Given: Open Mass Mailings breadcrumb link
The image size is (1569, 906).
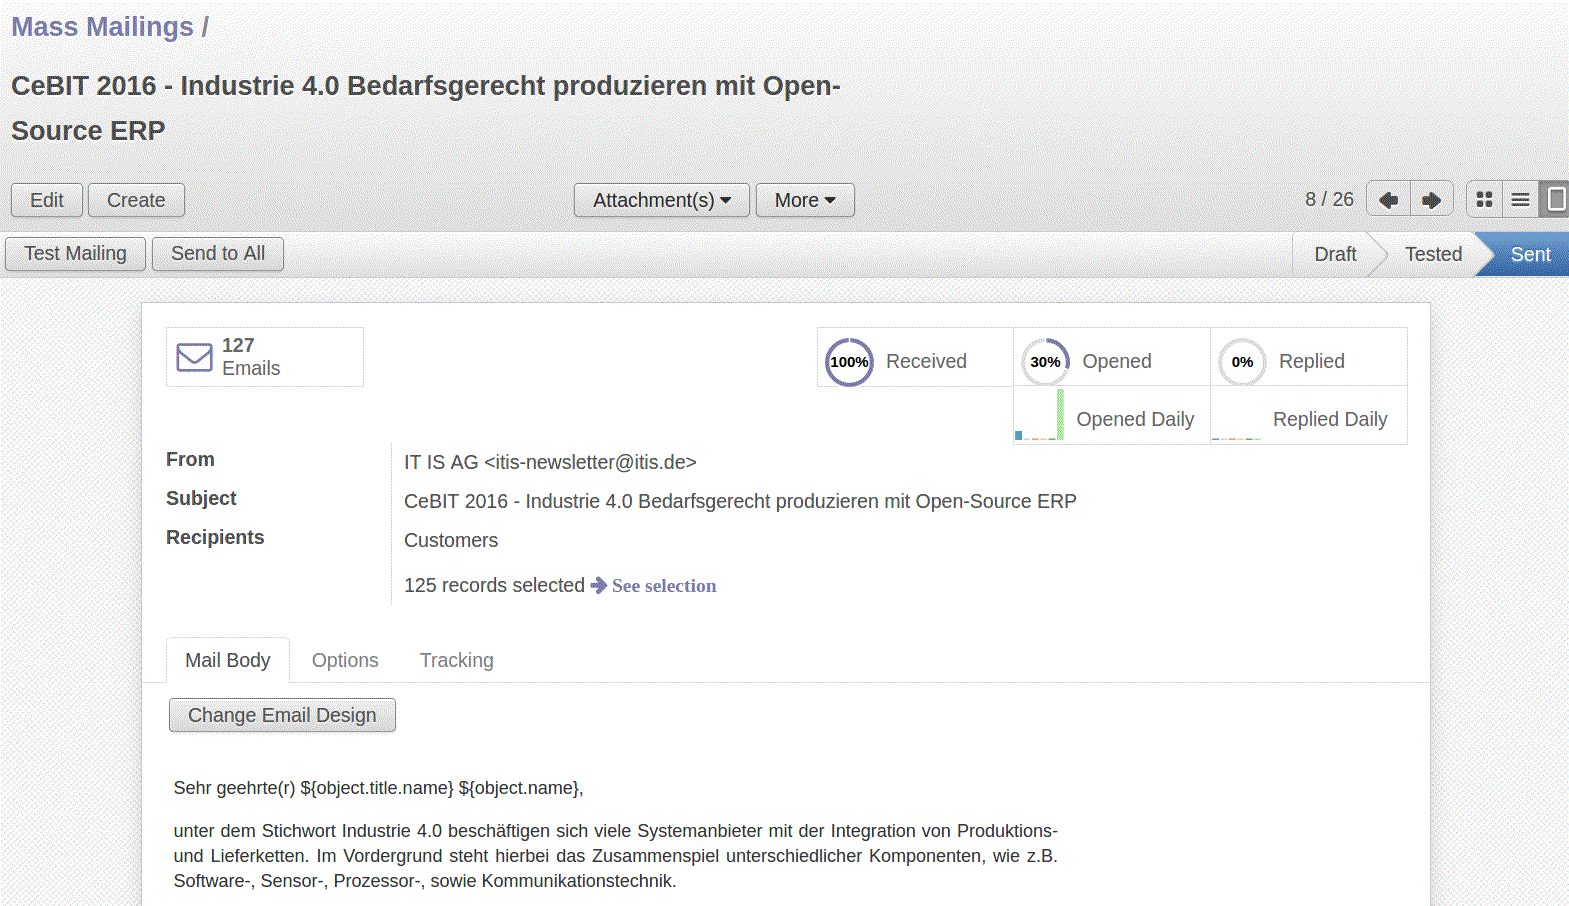Looking at the screenshot, I should [x=102, y=27].
